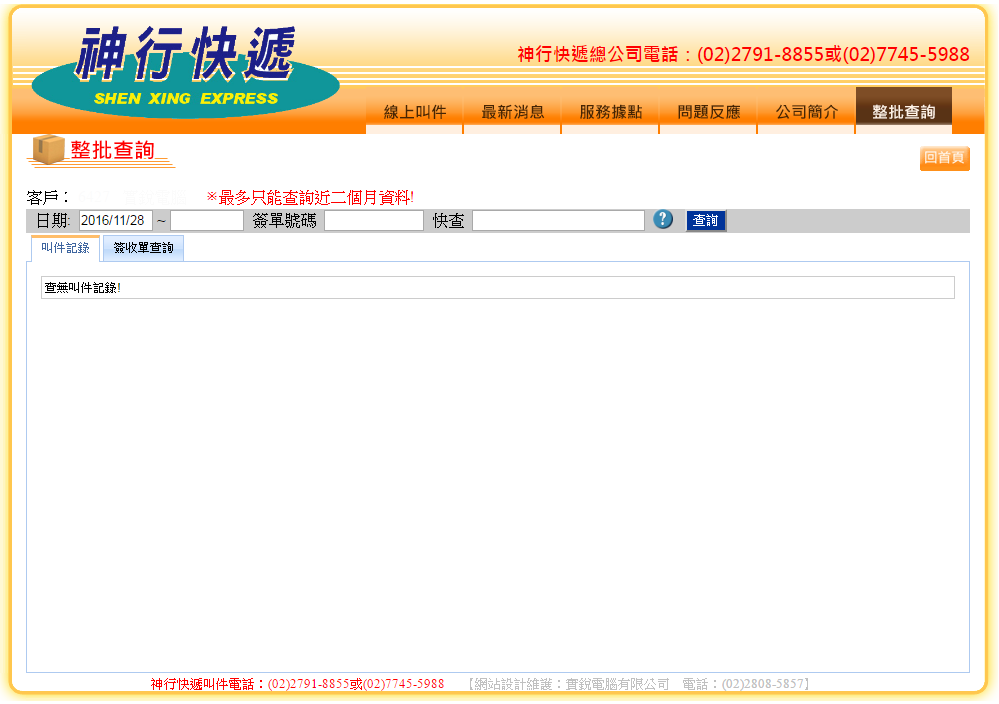Open the blue question mark help icon
The image size is (999, 704).
[x=663, y=219]
